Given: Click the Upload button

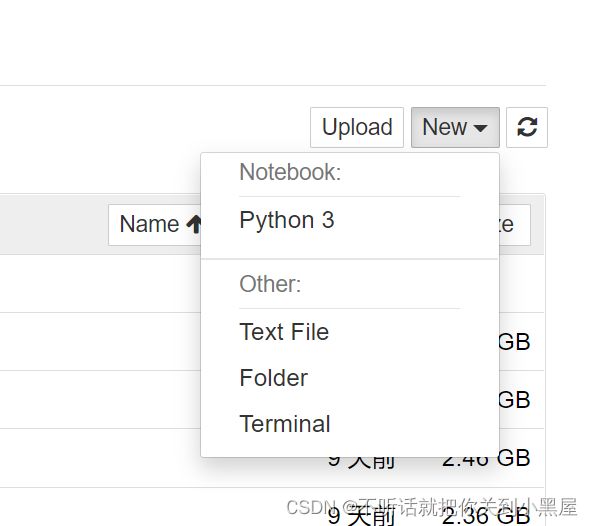Looking at the screenshot, I should click(357, 127).
